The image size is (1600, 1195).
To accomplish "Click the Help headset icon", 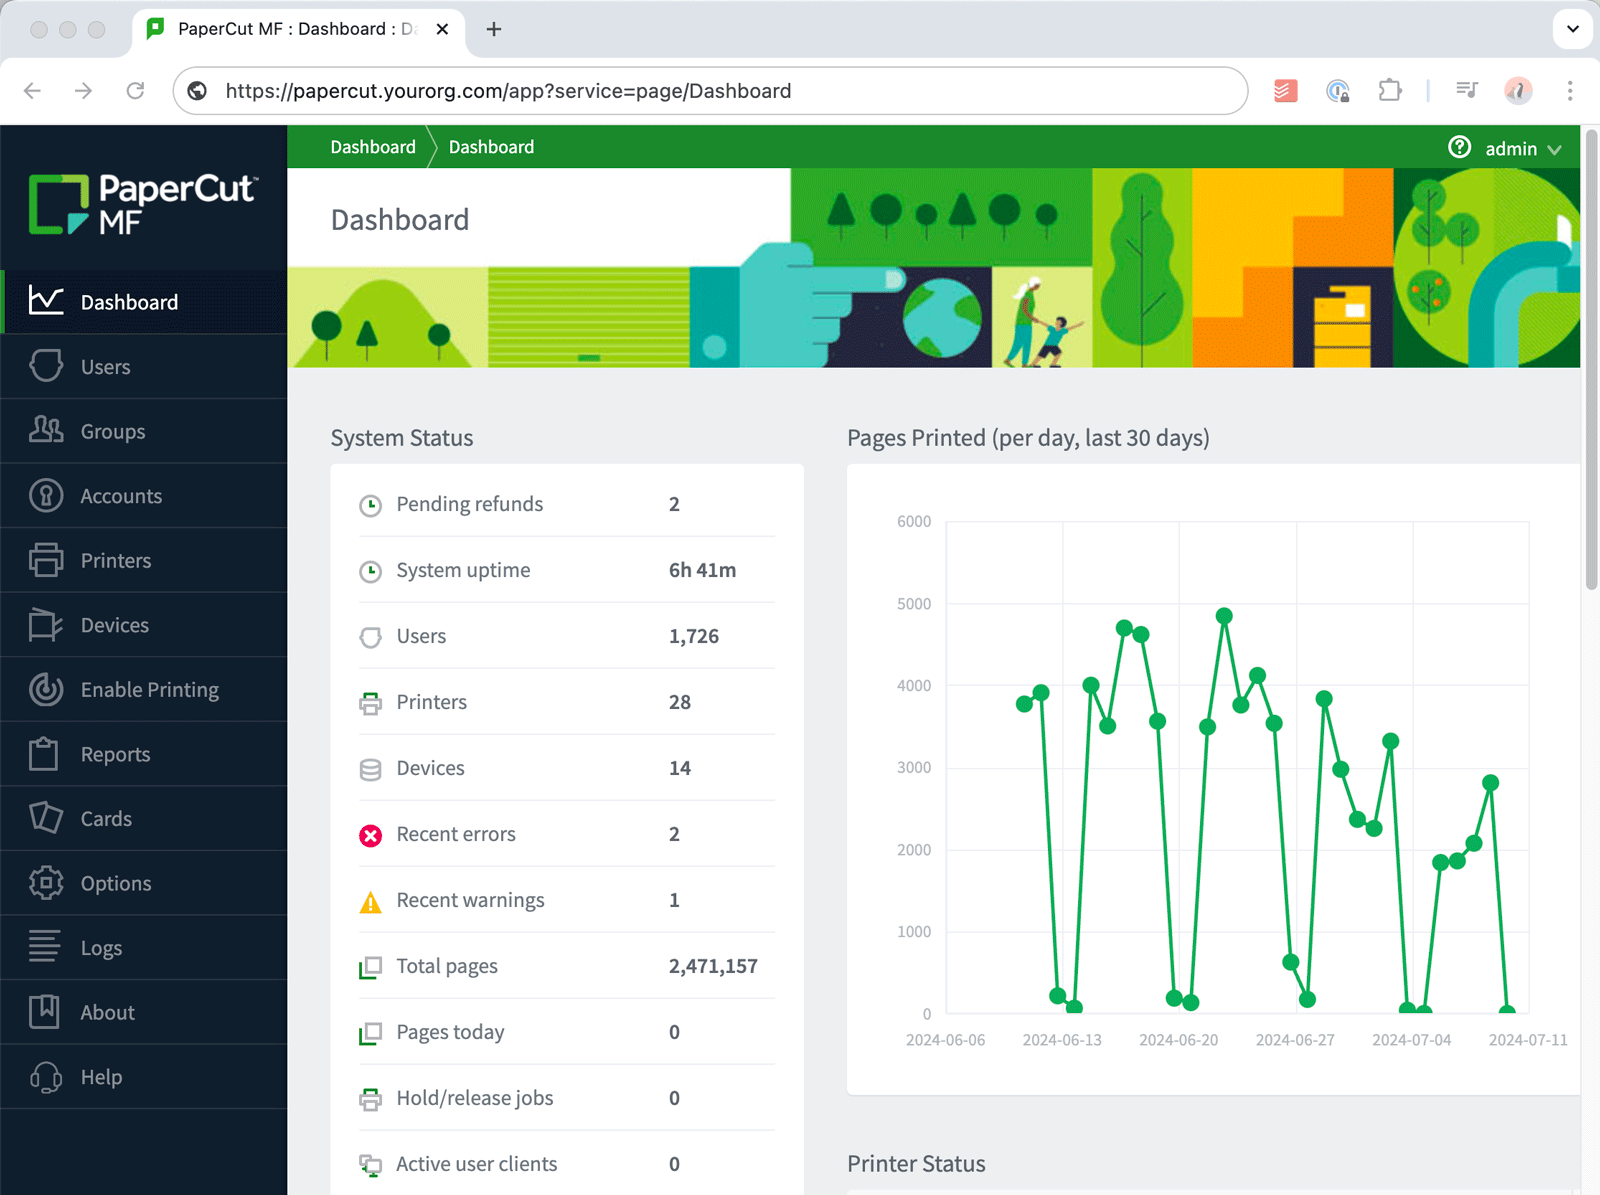I will pos(46,1077).
